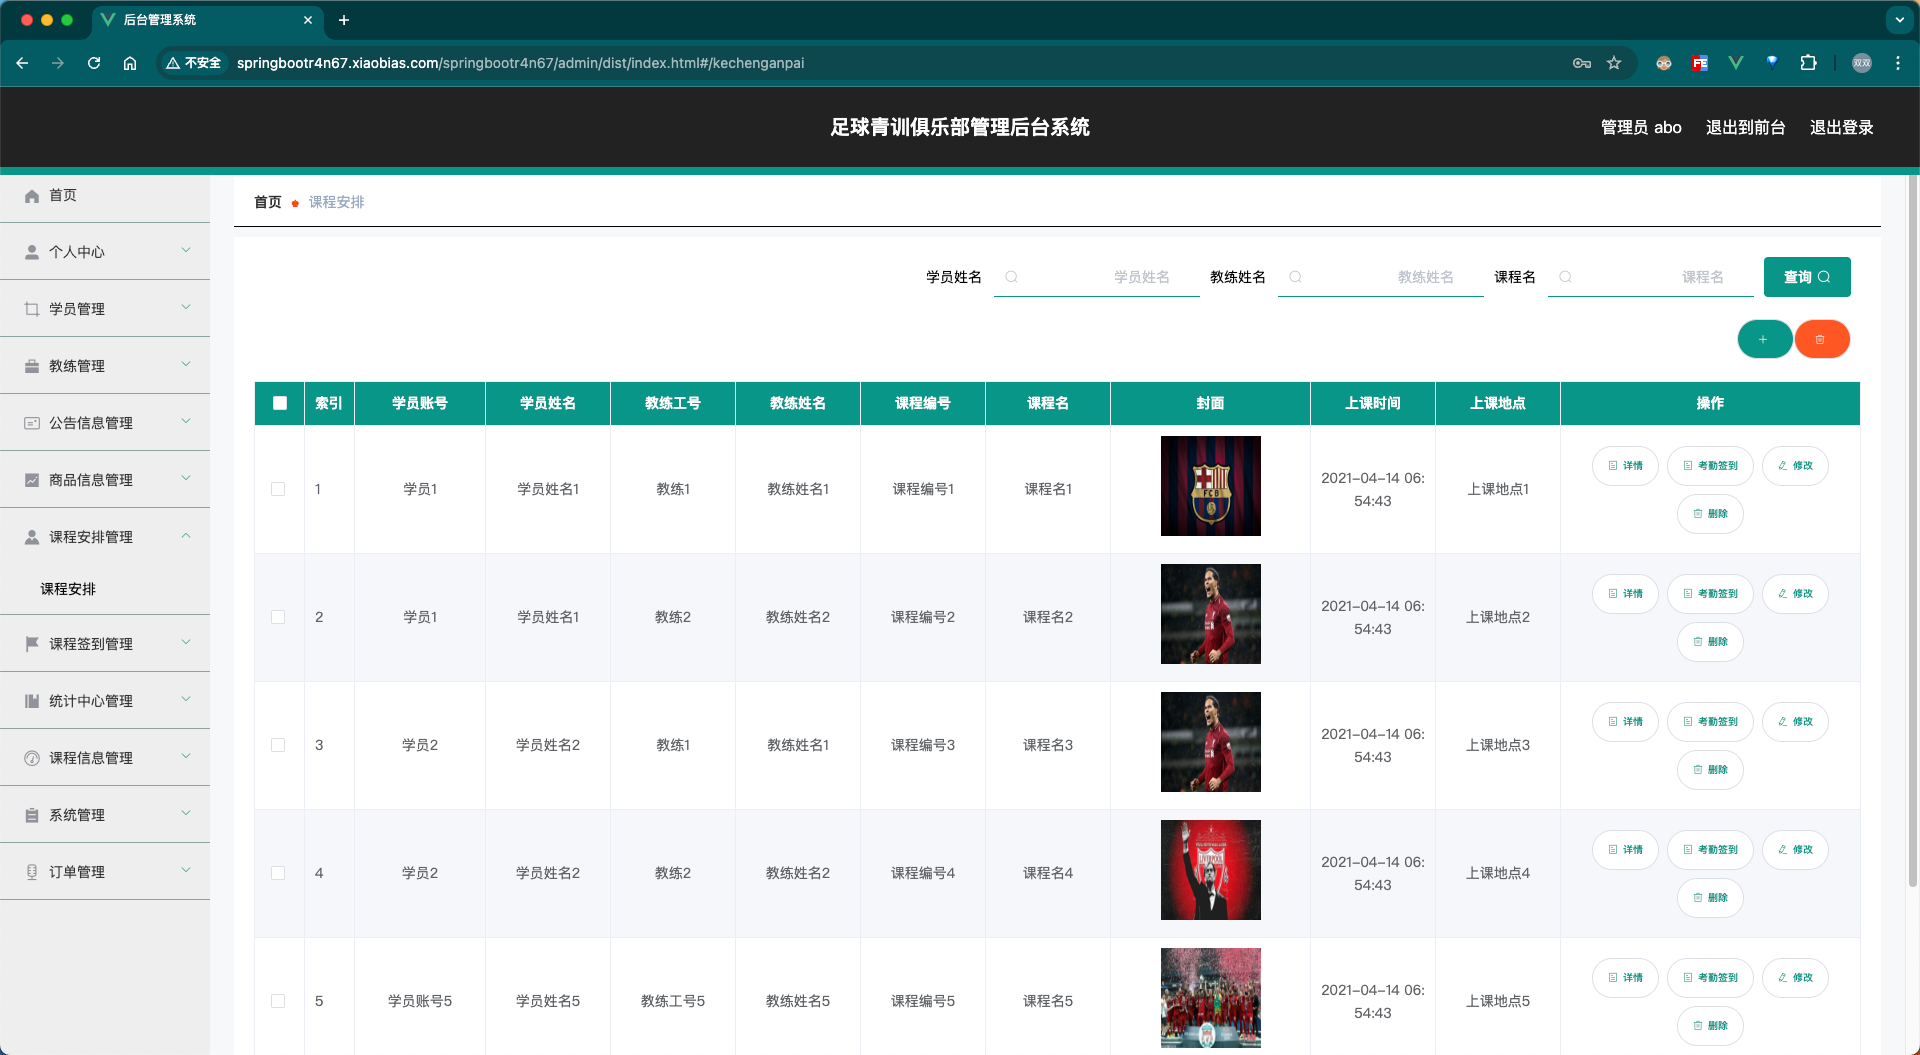The height and width of the screenshot is (1055, 1920).
Task: Click 考勤签到 button for row 2
Action: [1710, 594]
